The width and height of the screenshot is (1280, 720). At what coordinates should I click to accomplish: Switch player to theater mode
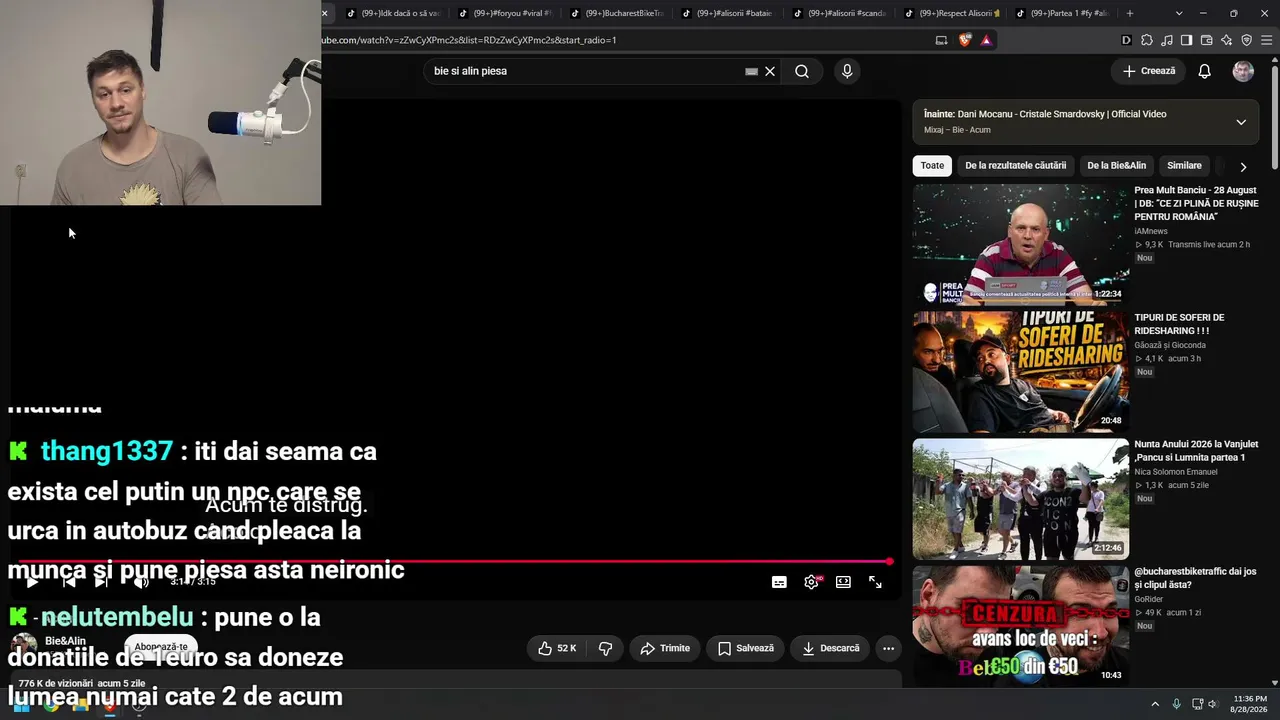click(x=843, y=582)
